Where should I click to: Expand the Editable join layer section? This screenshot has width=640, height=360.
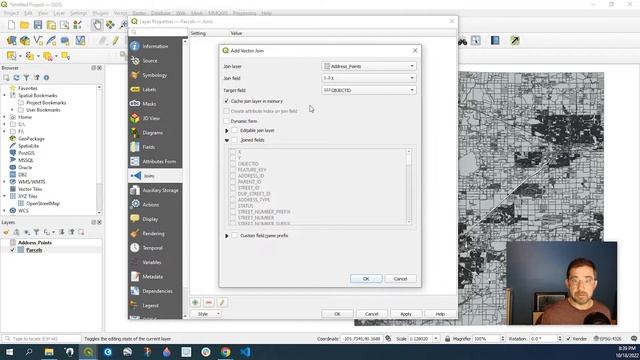[227, 131]
